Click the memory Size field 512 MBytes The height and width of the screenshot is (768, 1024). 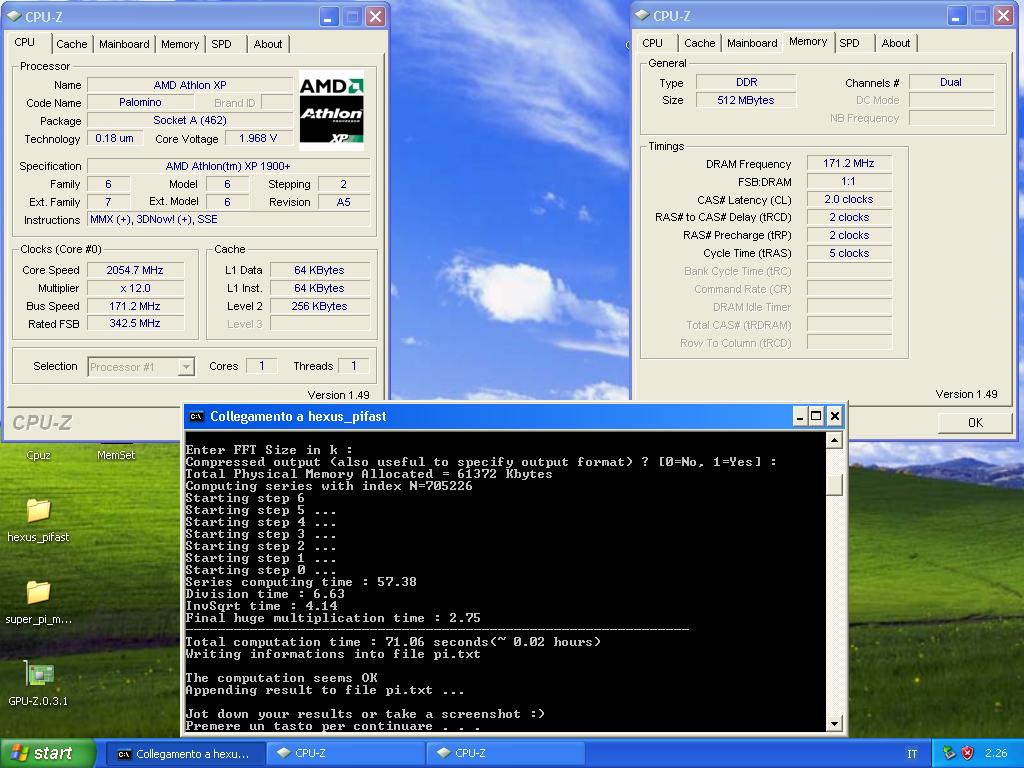746,100
